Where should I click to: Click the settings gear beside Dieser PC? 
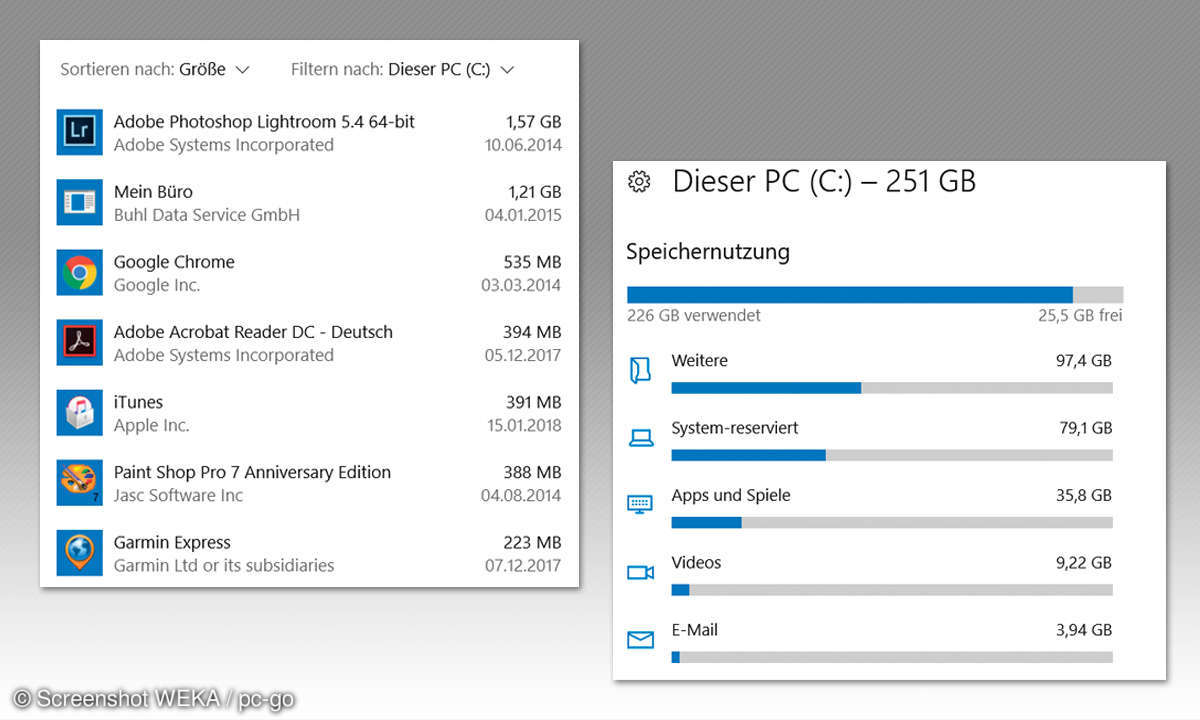click(x=638, y=181)
